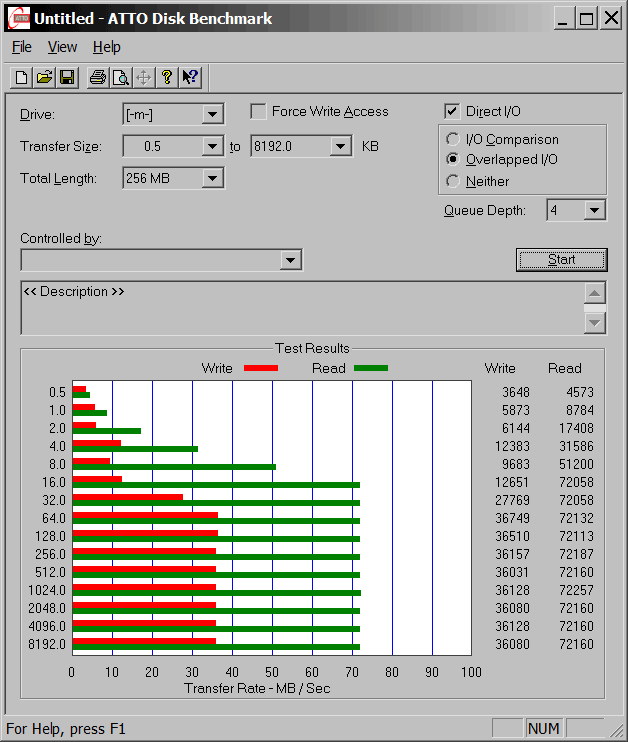Open the Total Length dropdown
628x742 pixels.
(x=212, y=179)
